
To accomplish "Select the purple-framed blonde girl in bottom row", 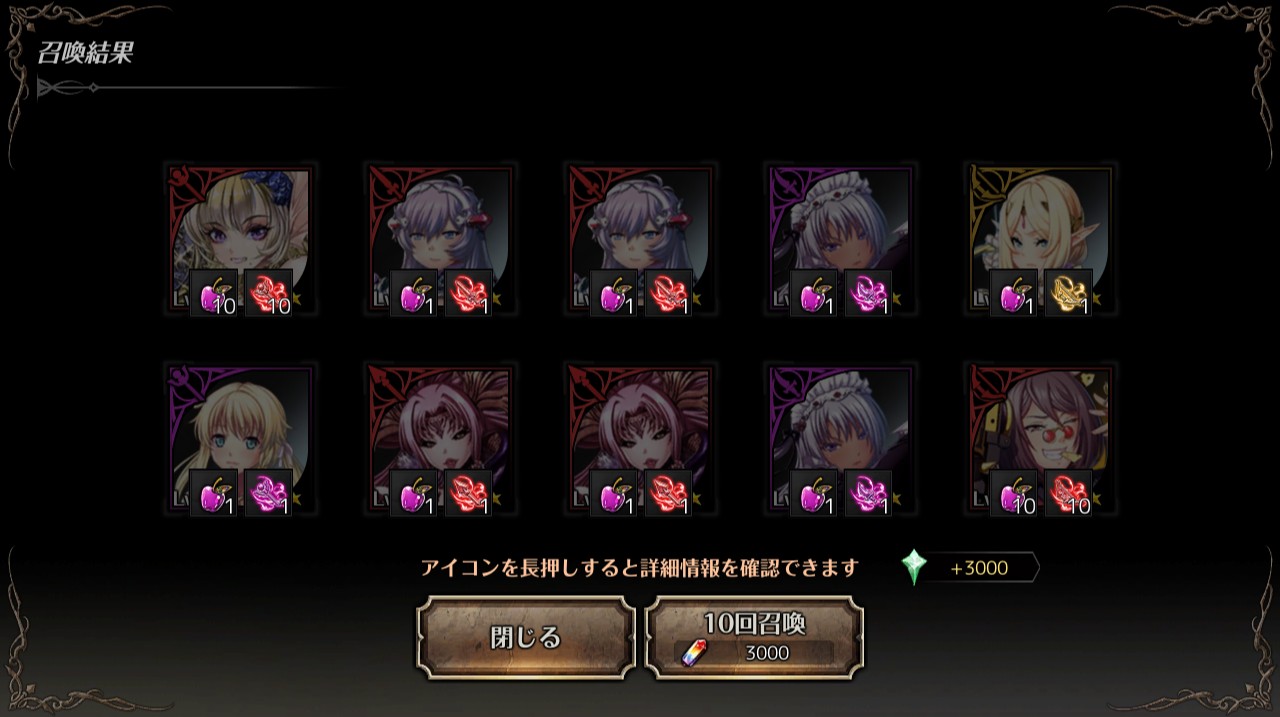I will [x=240, y=440].
